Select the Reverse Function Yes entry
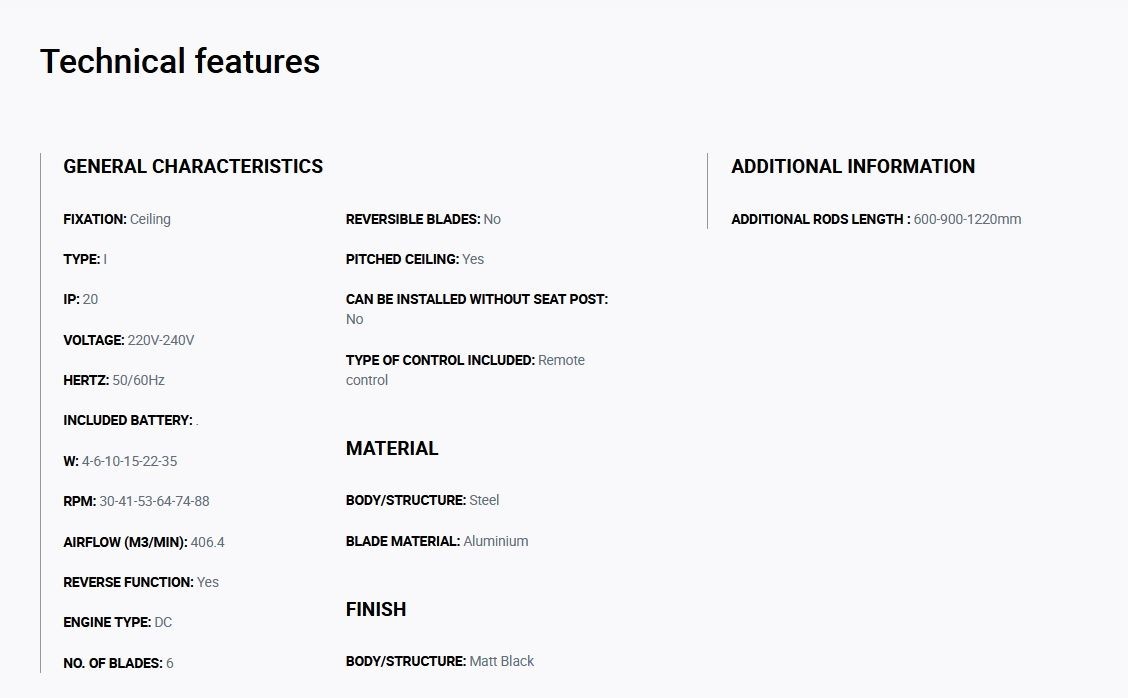Viewport: 1128px width, 698px height. pyautogui.click(x=141, y=582)
